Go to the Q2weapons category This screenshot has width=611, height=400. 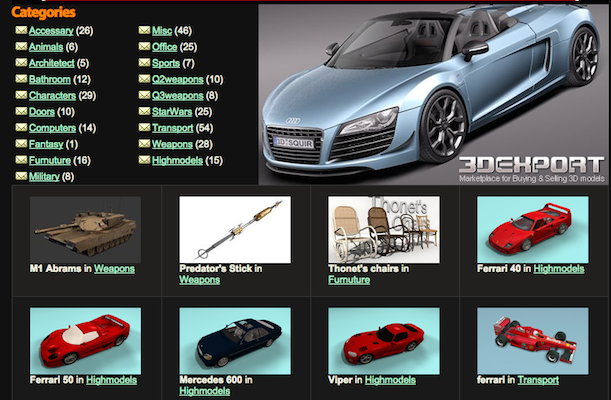[178, 79]
